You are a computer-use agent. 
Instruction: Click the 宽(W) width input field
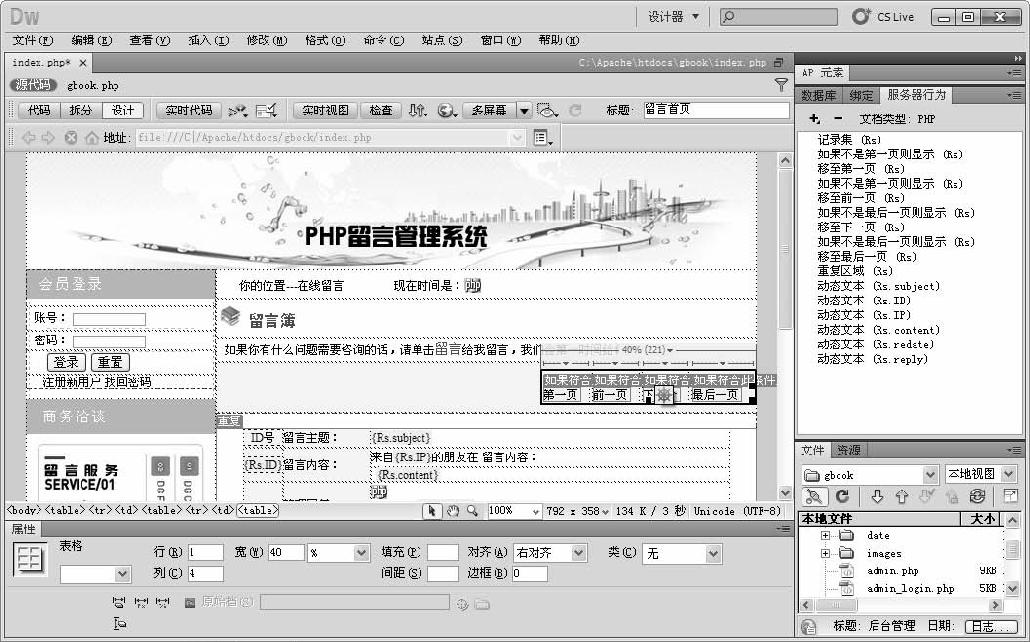(286, 553)
